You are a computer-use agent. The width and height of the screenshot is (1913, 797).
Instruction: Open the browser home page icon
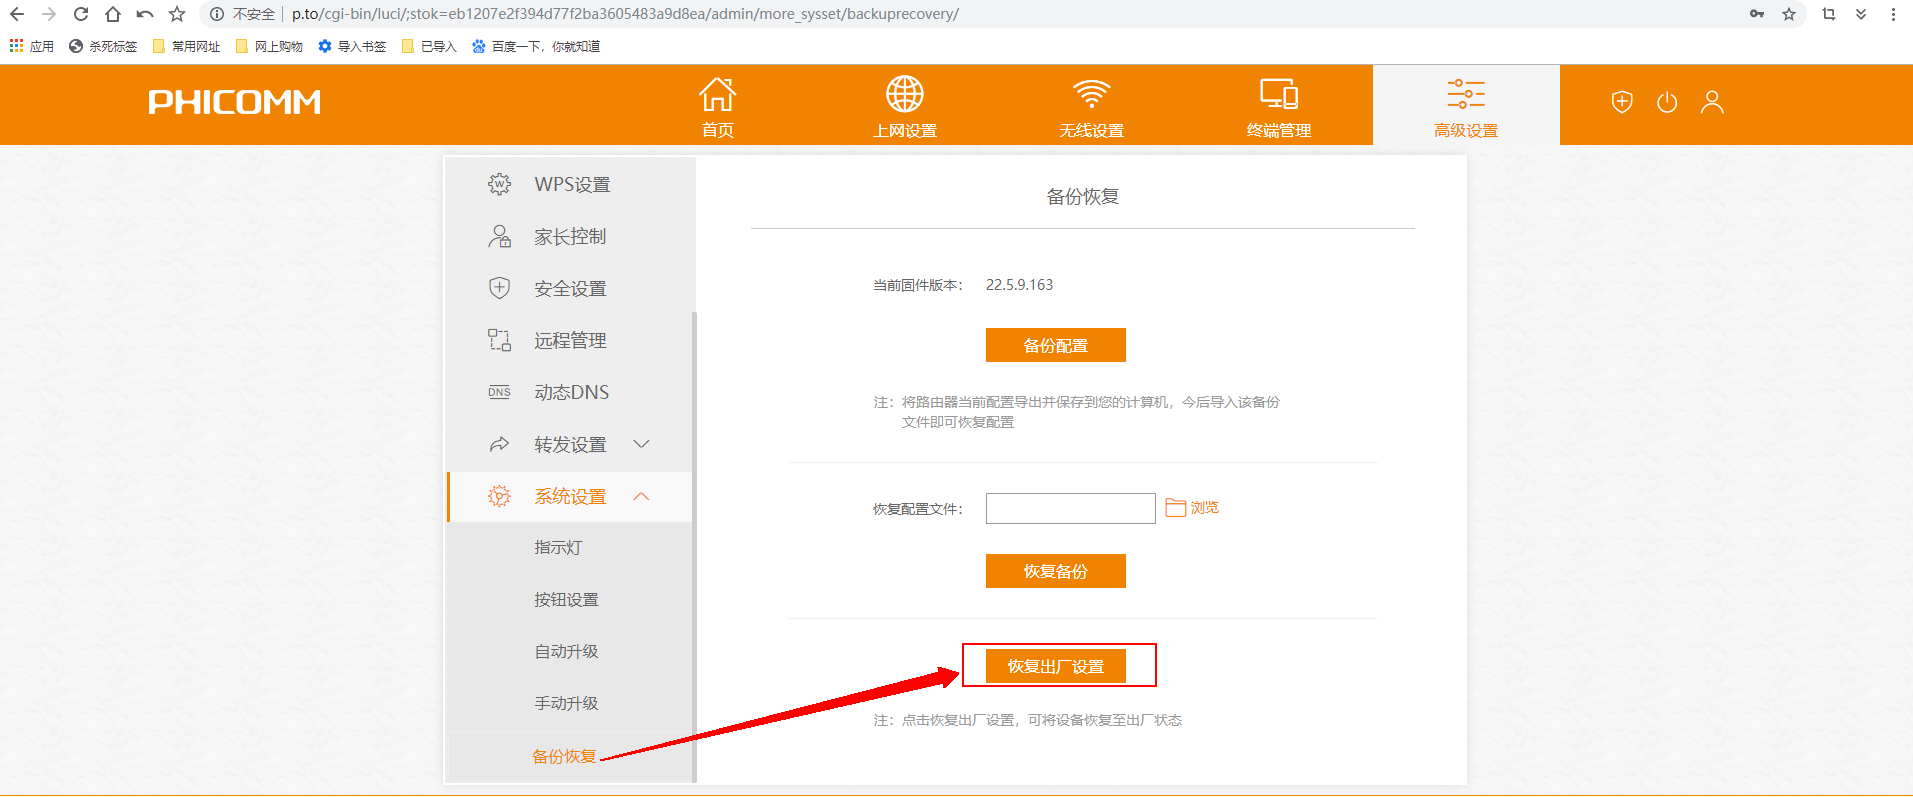point(113,14)
